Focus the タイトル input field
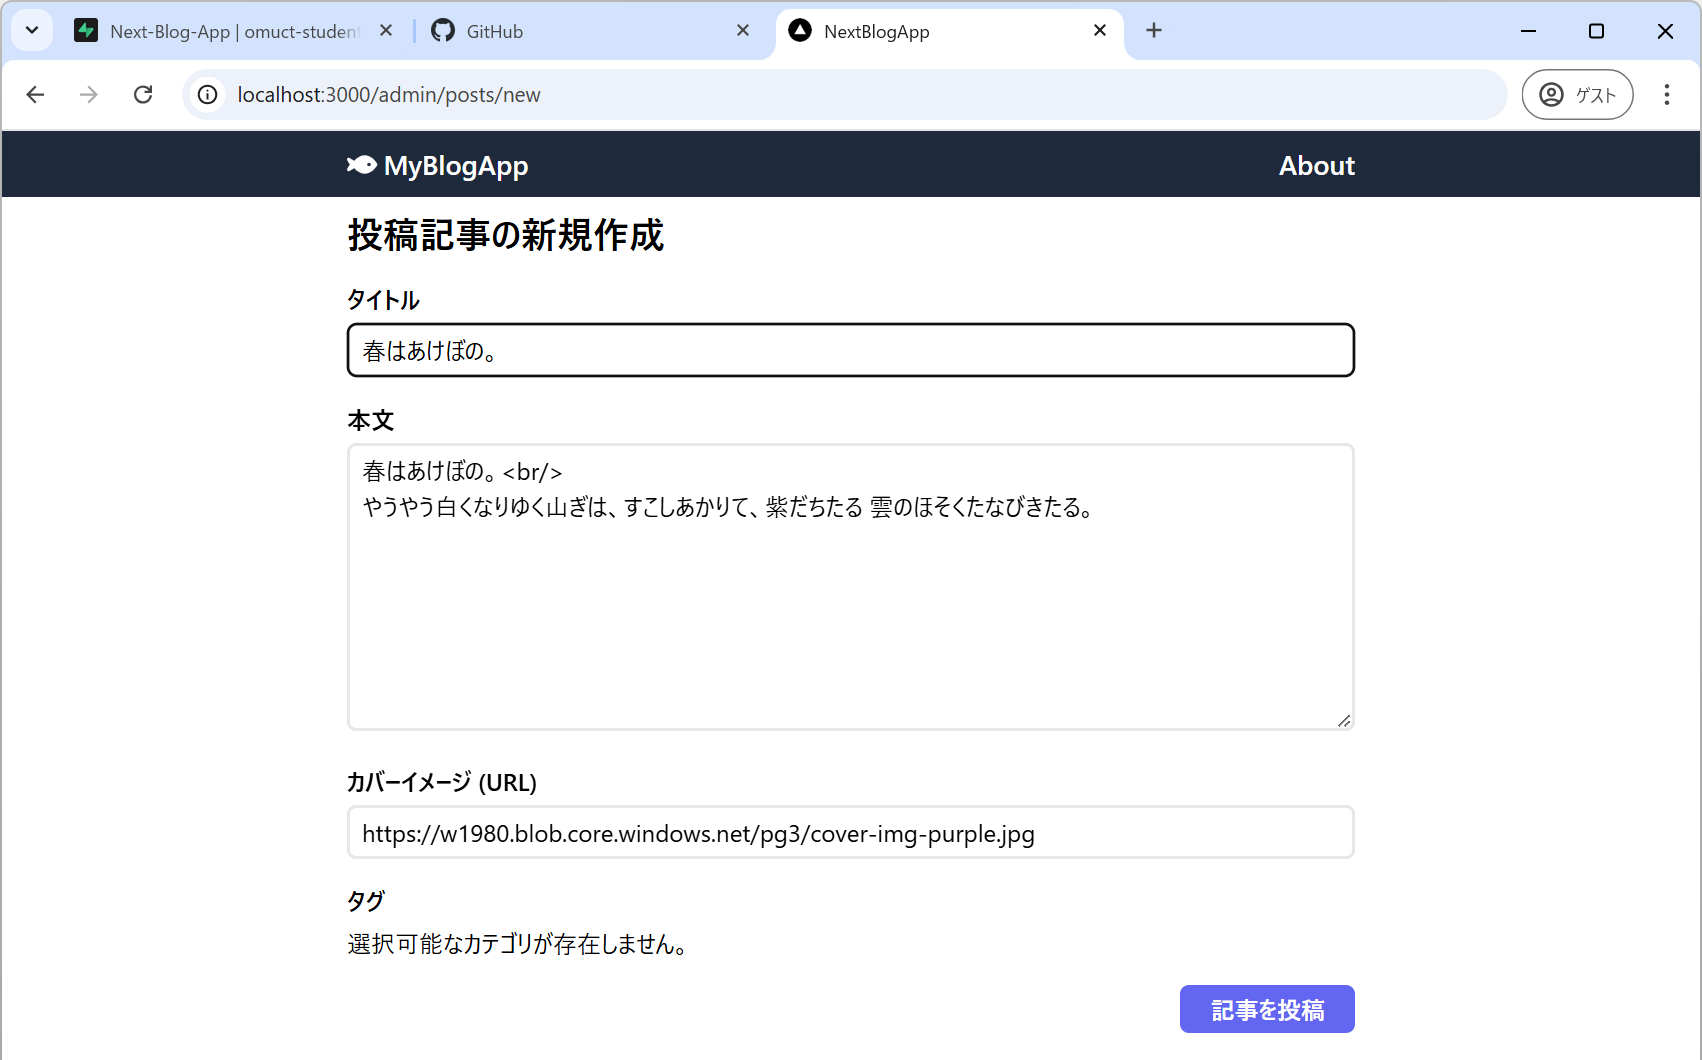 click(850, 351)
